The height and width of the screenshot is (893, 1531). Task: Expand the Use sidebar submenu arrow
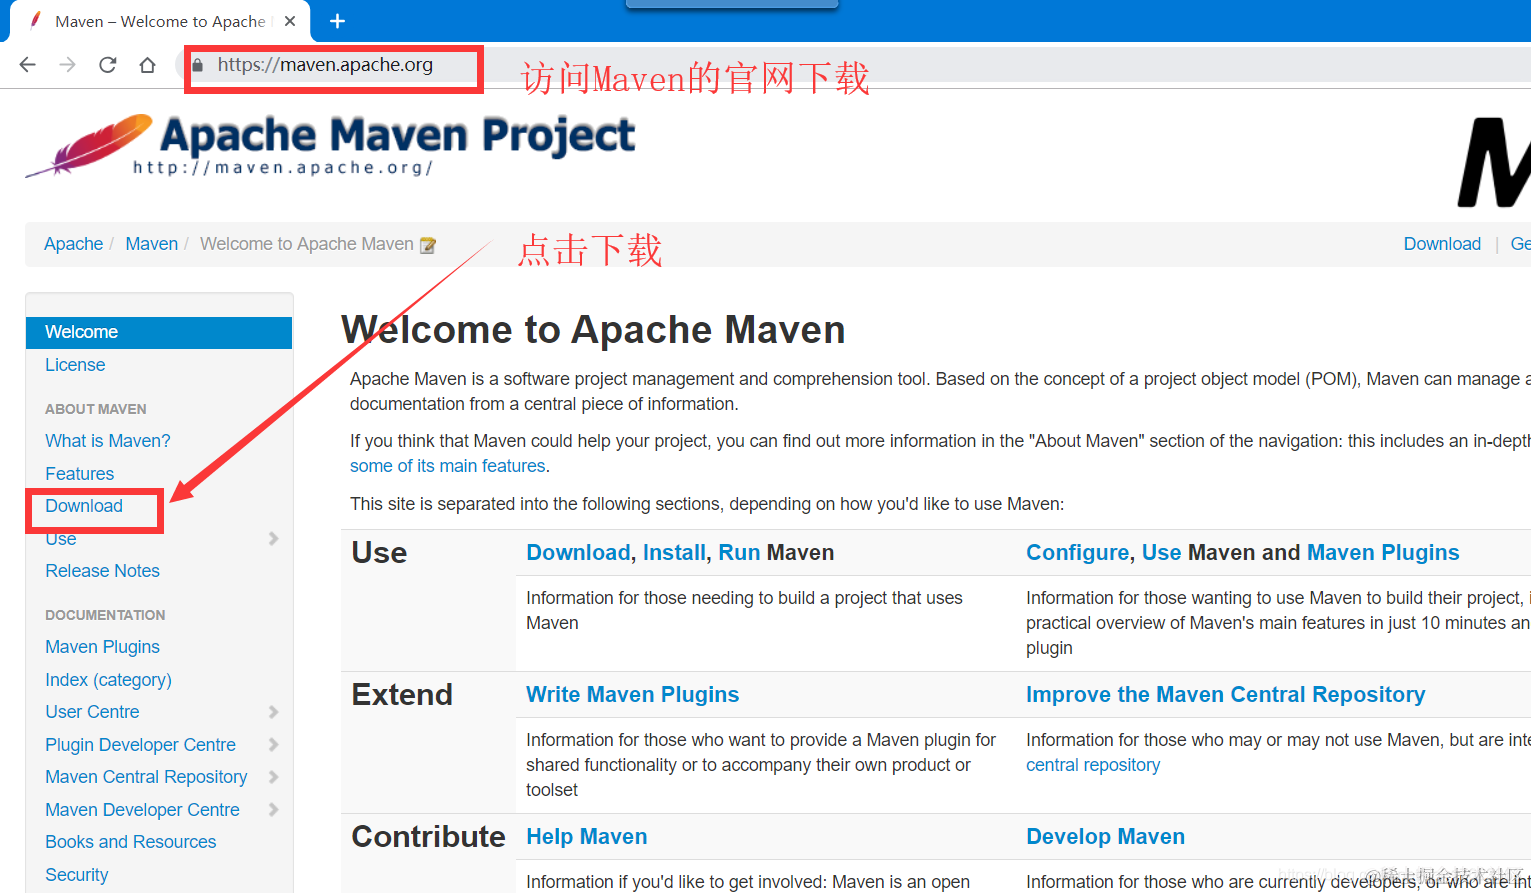[x=274, y=539]
